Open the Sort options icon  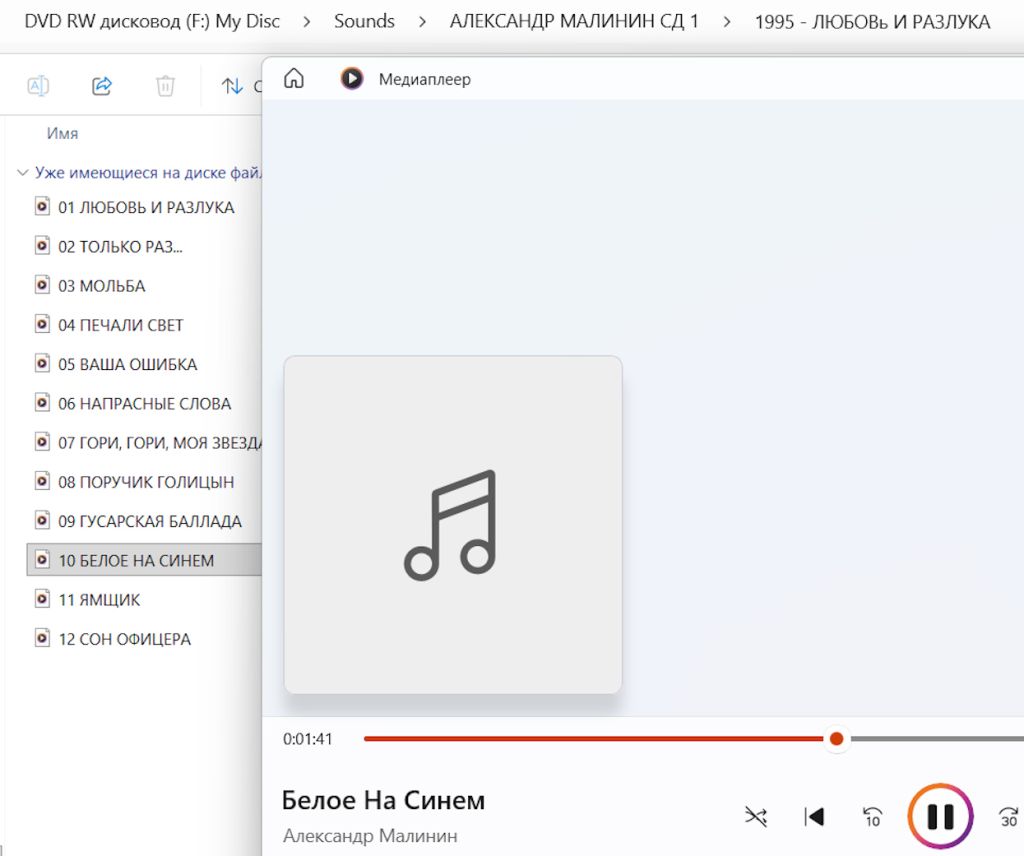pyautogui.click(x=232, y=86)
